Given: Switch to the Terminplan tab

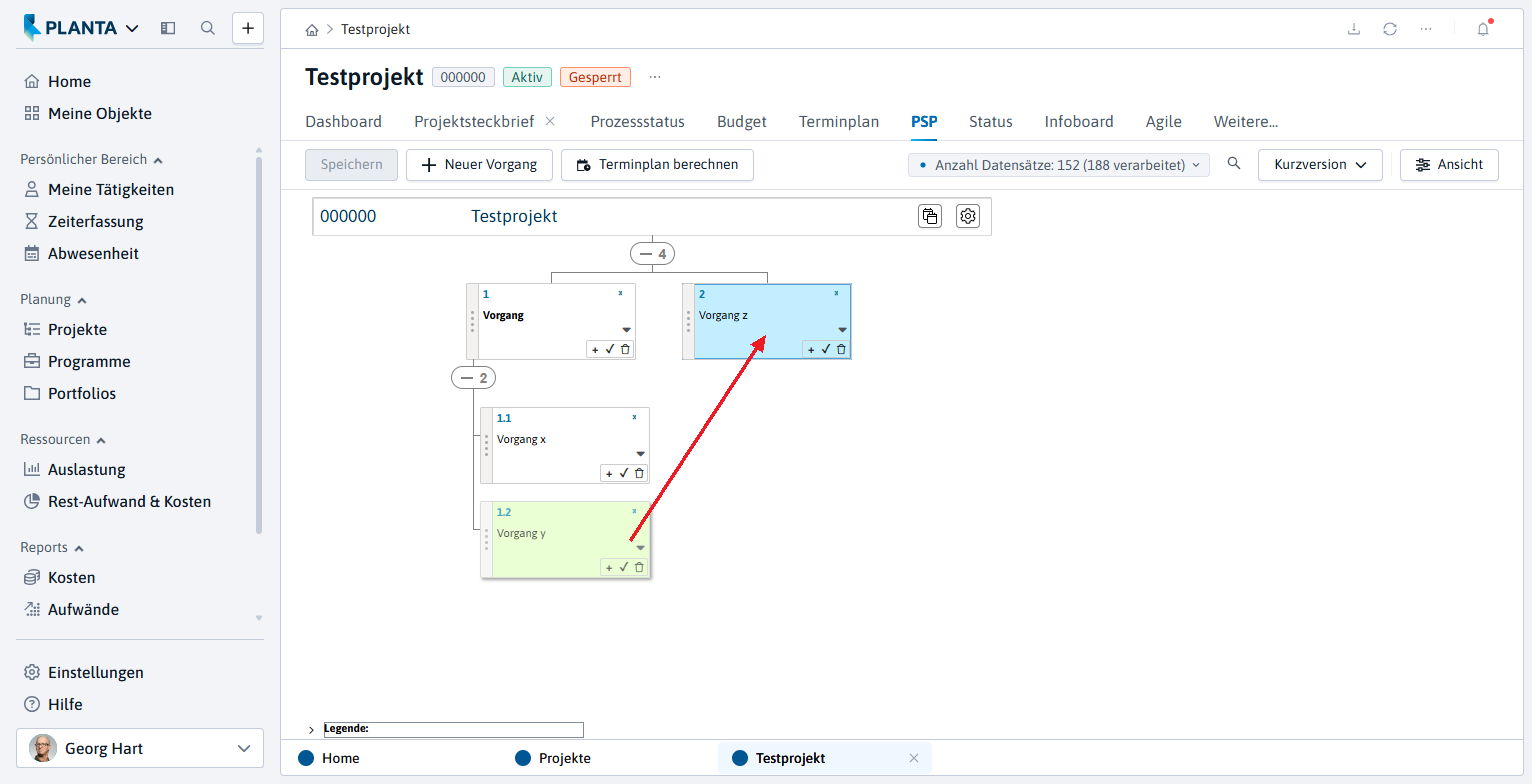Looking at the screenshot, I should [x=839, y=122].
